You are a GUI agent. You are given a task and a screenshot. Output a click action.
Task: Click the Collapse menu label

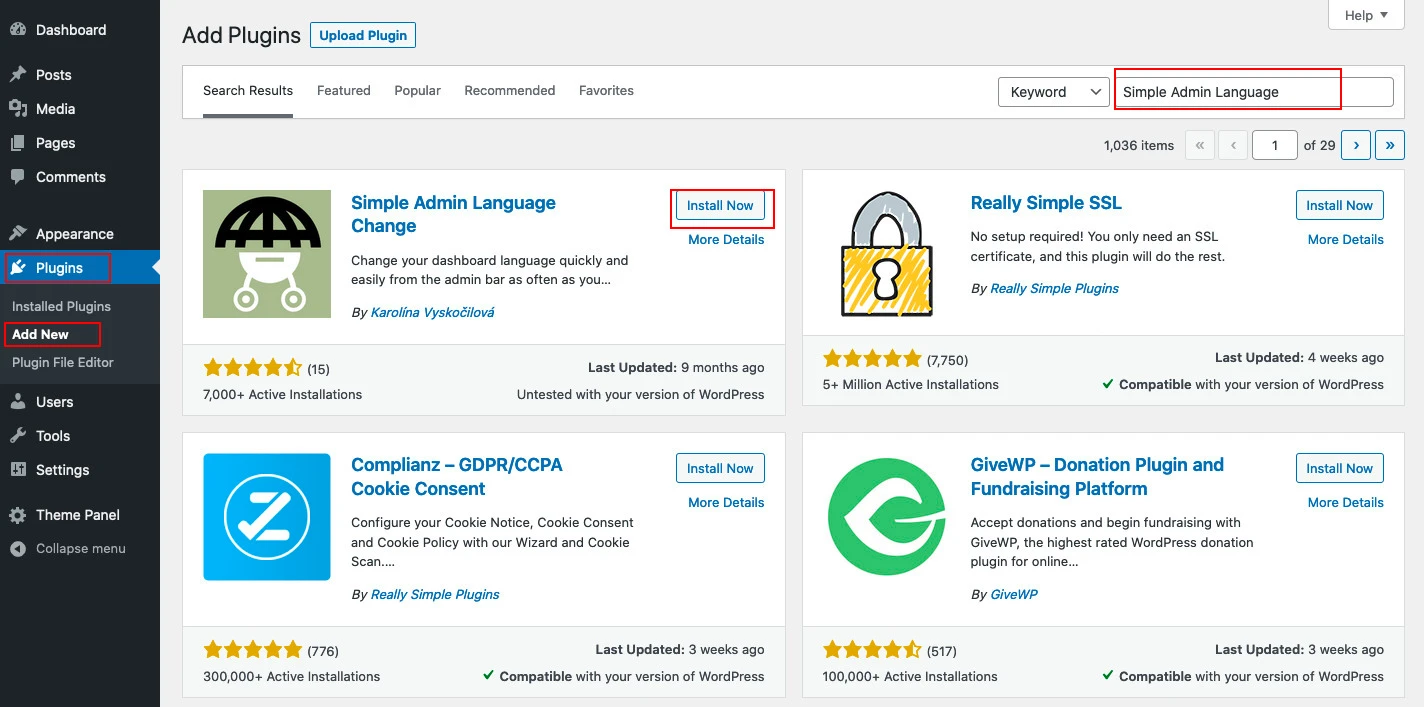(81, 549)
